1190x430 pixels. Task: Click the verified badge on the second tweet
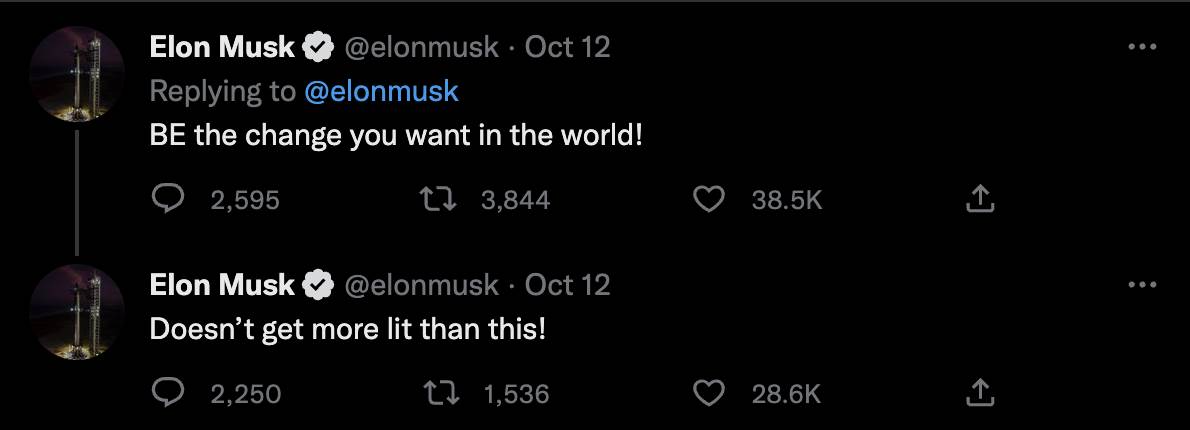[x=319, y=285]
